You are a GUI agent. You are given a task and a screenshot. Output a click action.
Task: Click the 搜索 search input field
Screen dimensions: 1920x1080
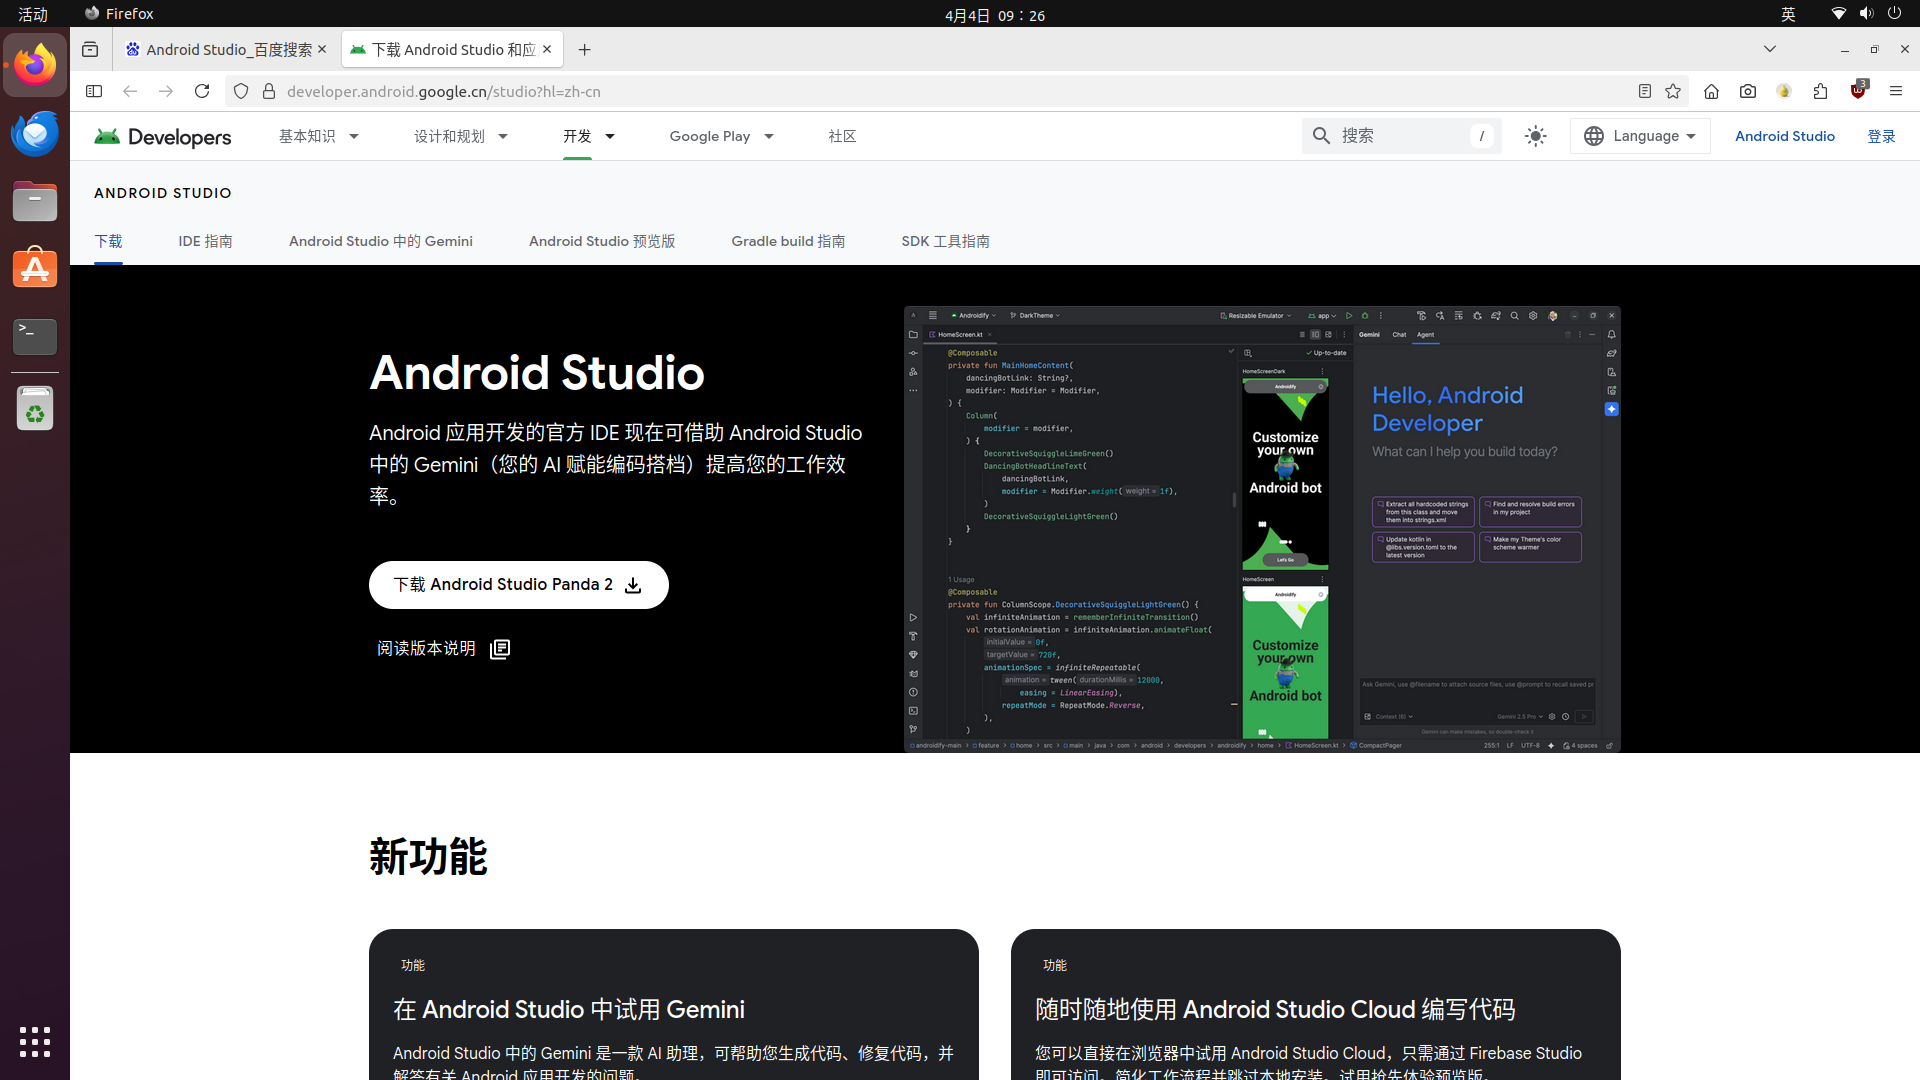pyautogui.click(x=1400, y=136)
